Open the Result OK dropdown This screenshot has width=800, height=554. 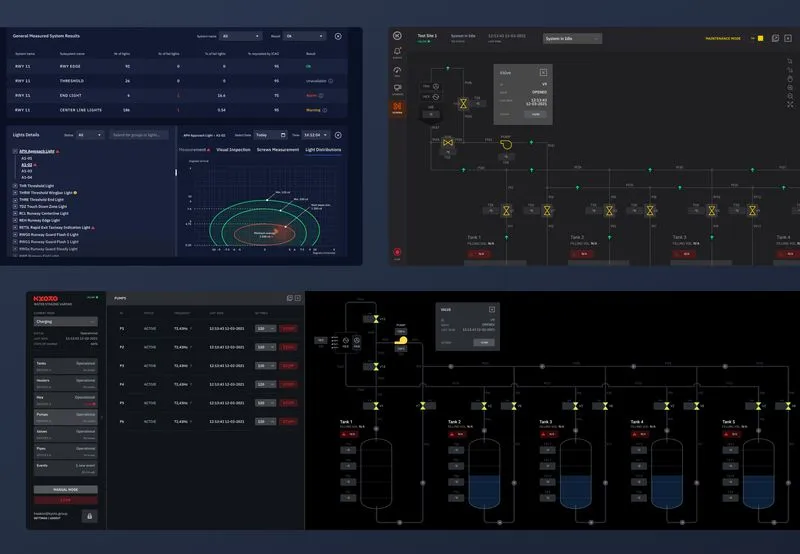point(304,36)
